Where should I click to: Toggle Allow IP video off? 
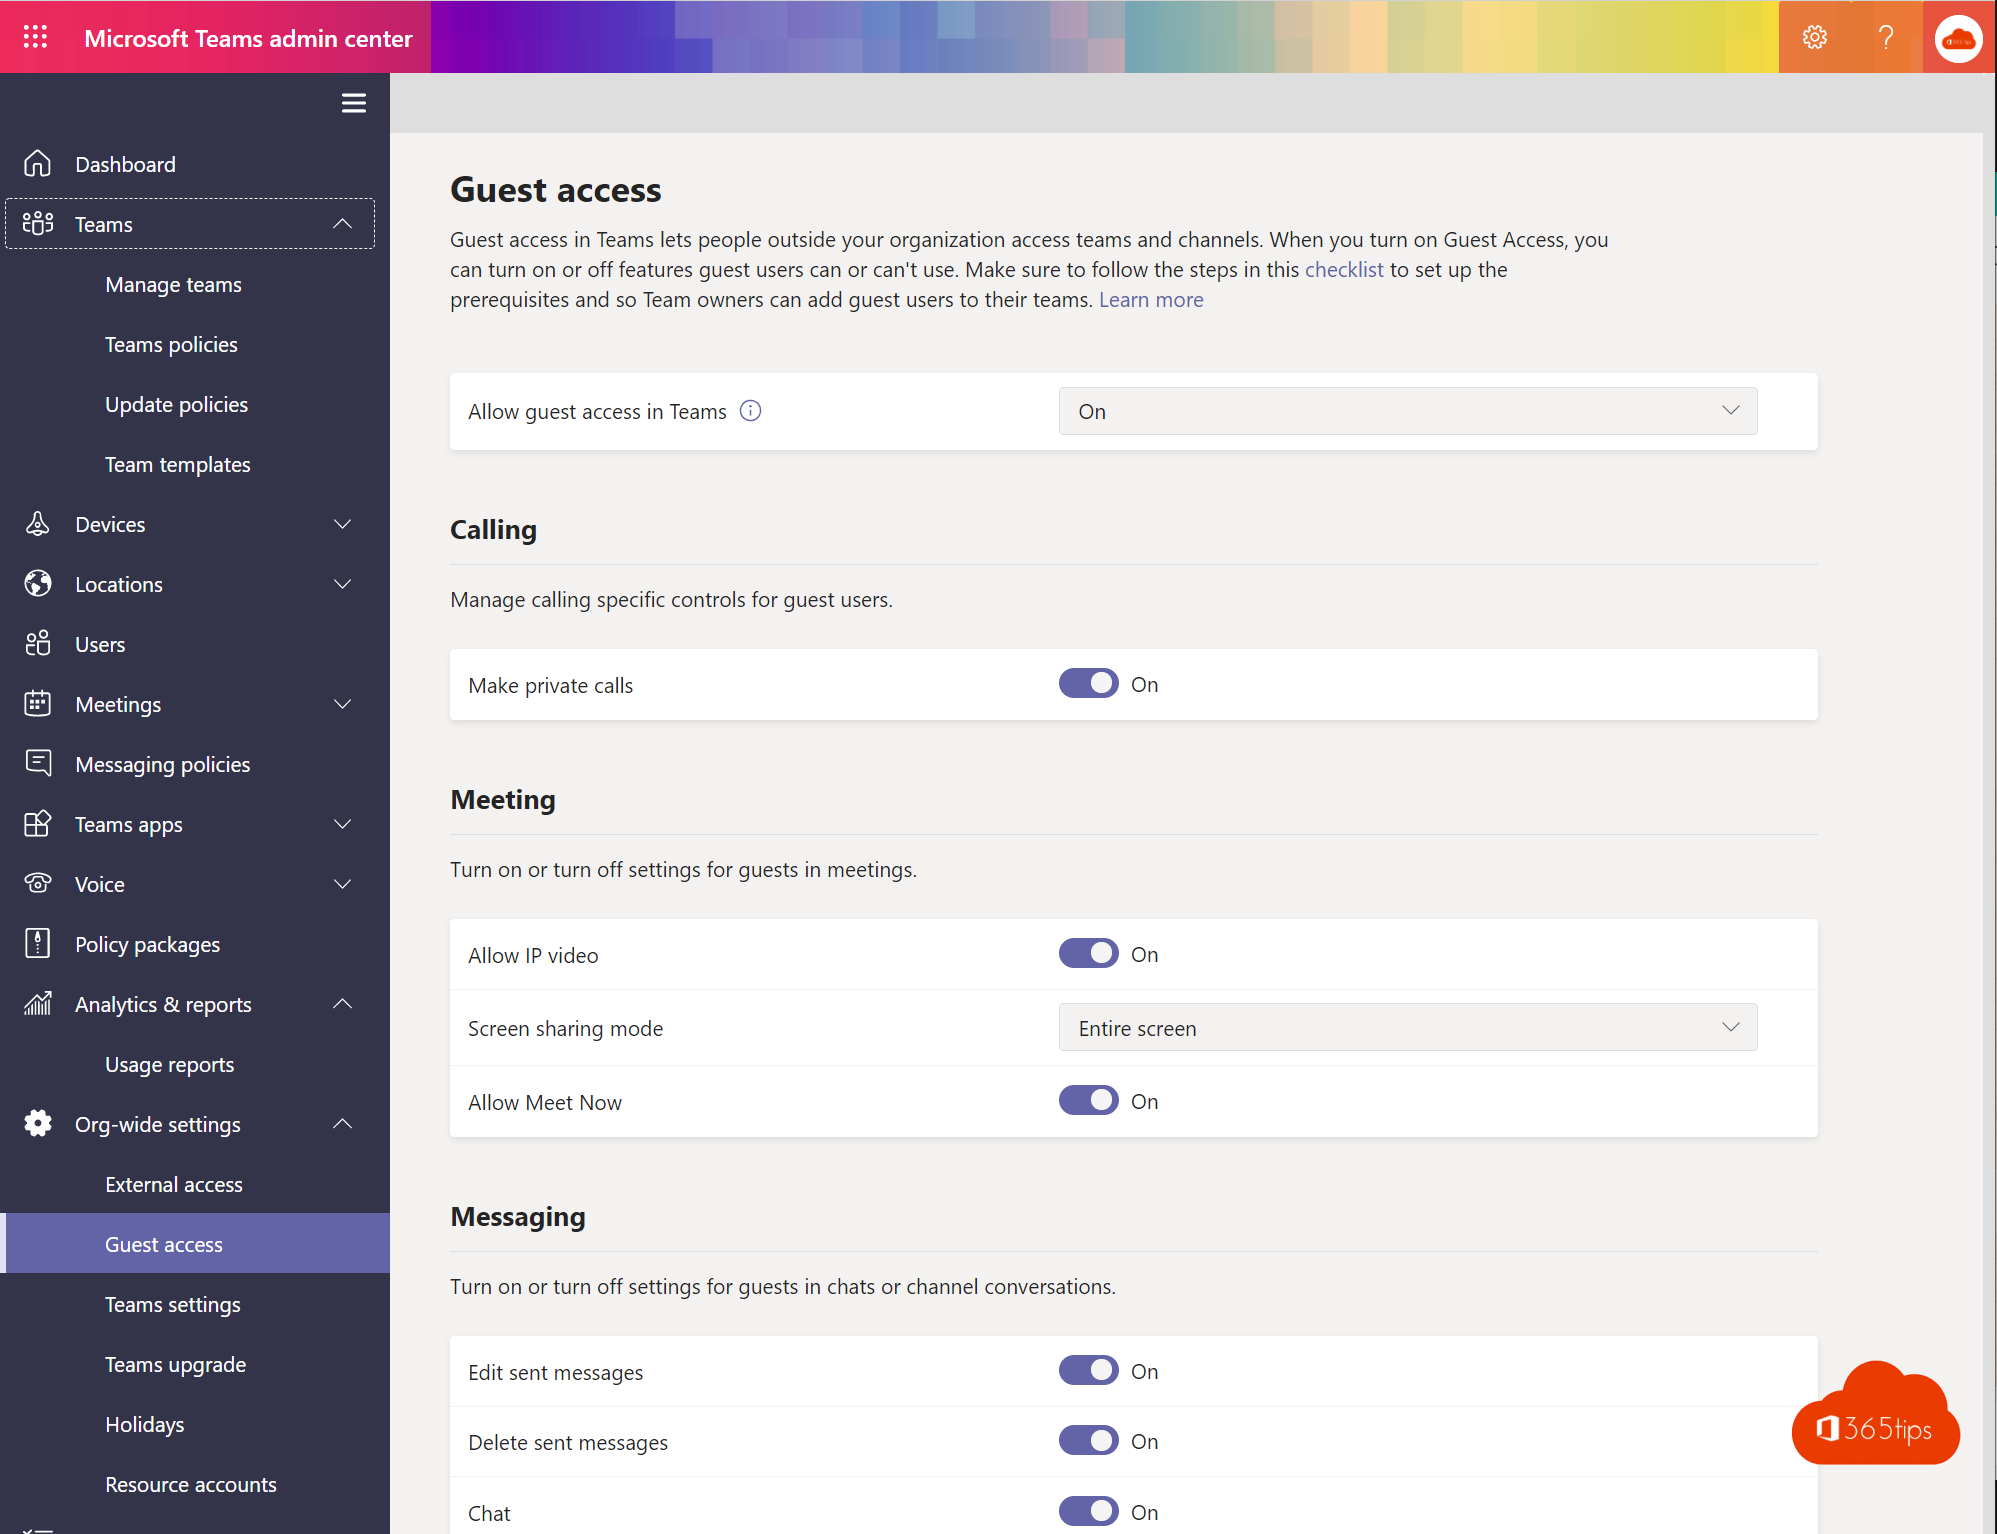tap(1086, 954)
